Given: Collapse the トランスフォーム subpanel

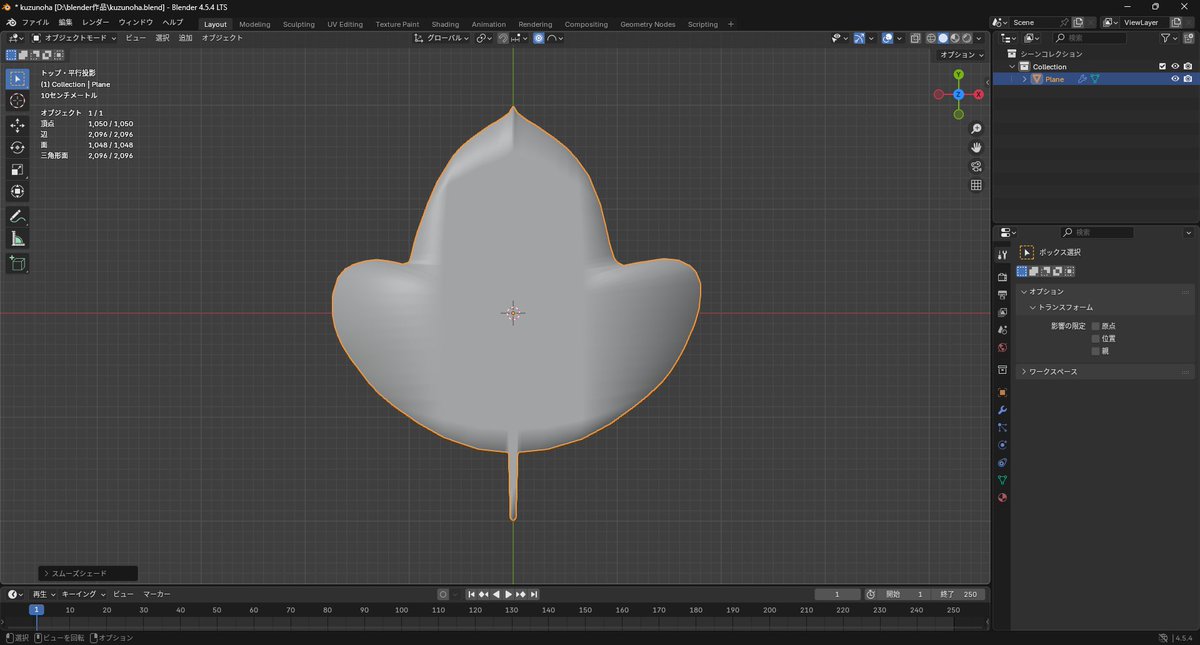Looking at the screenshot, I should (x=1066, y=307).
